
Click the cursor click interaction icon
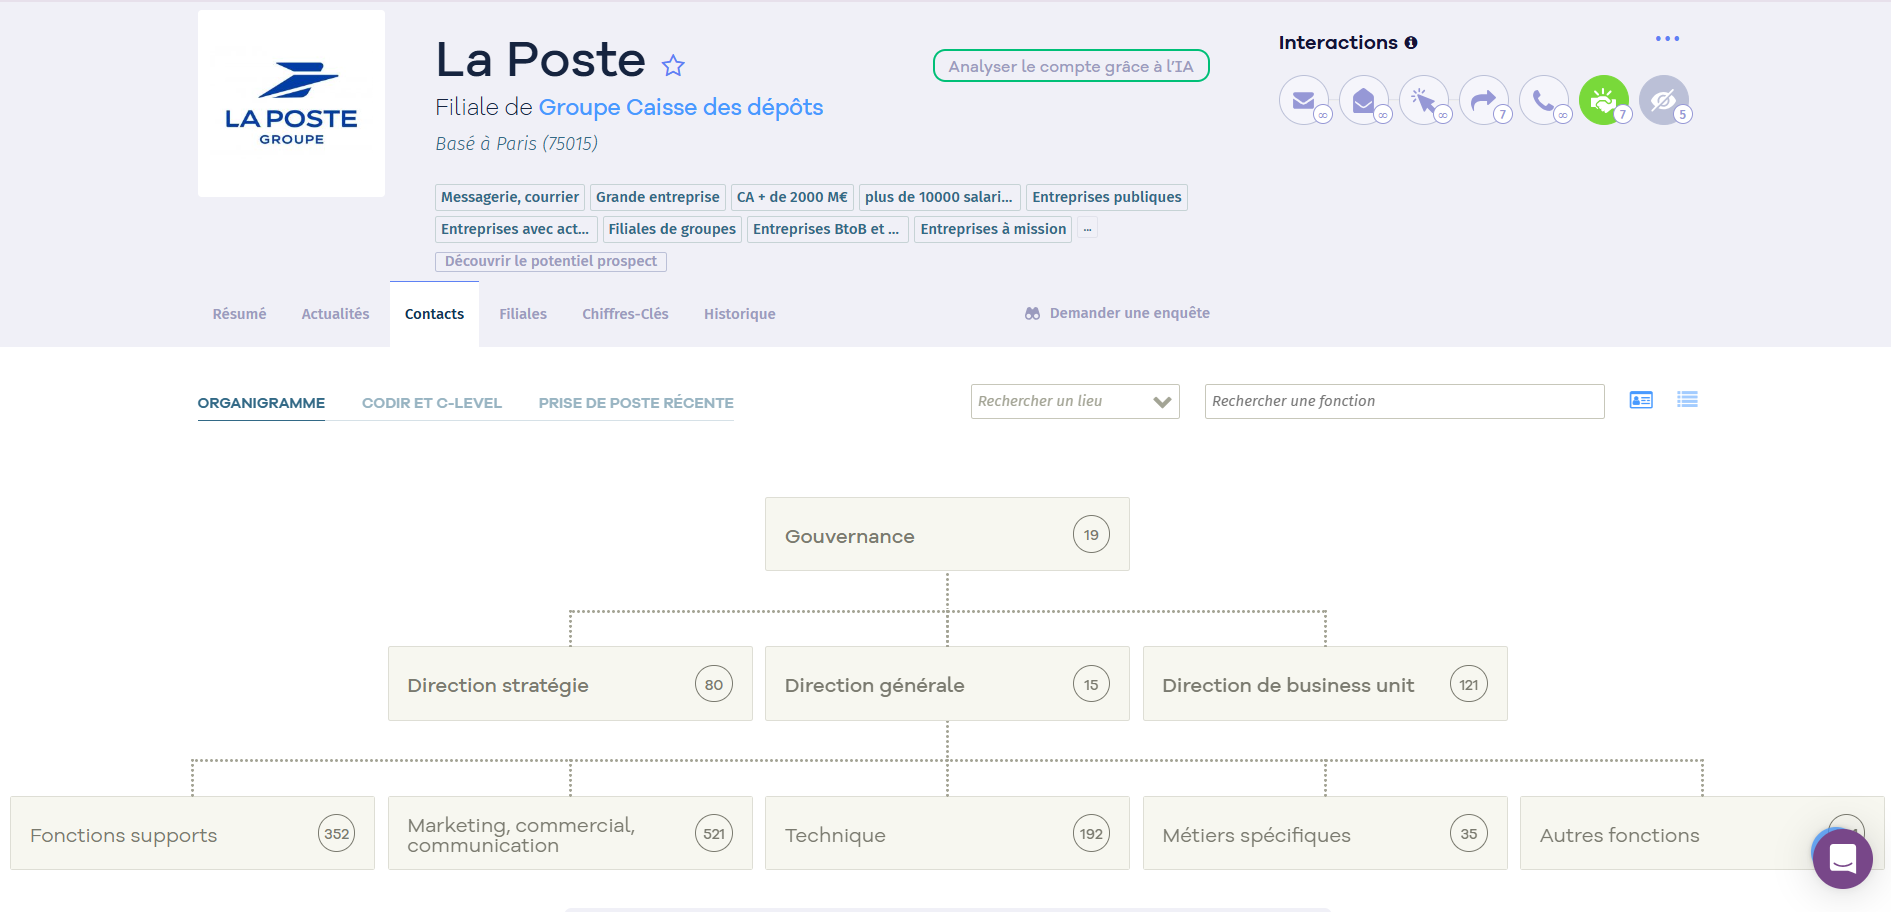click(x=1423, y=100)
